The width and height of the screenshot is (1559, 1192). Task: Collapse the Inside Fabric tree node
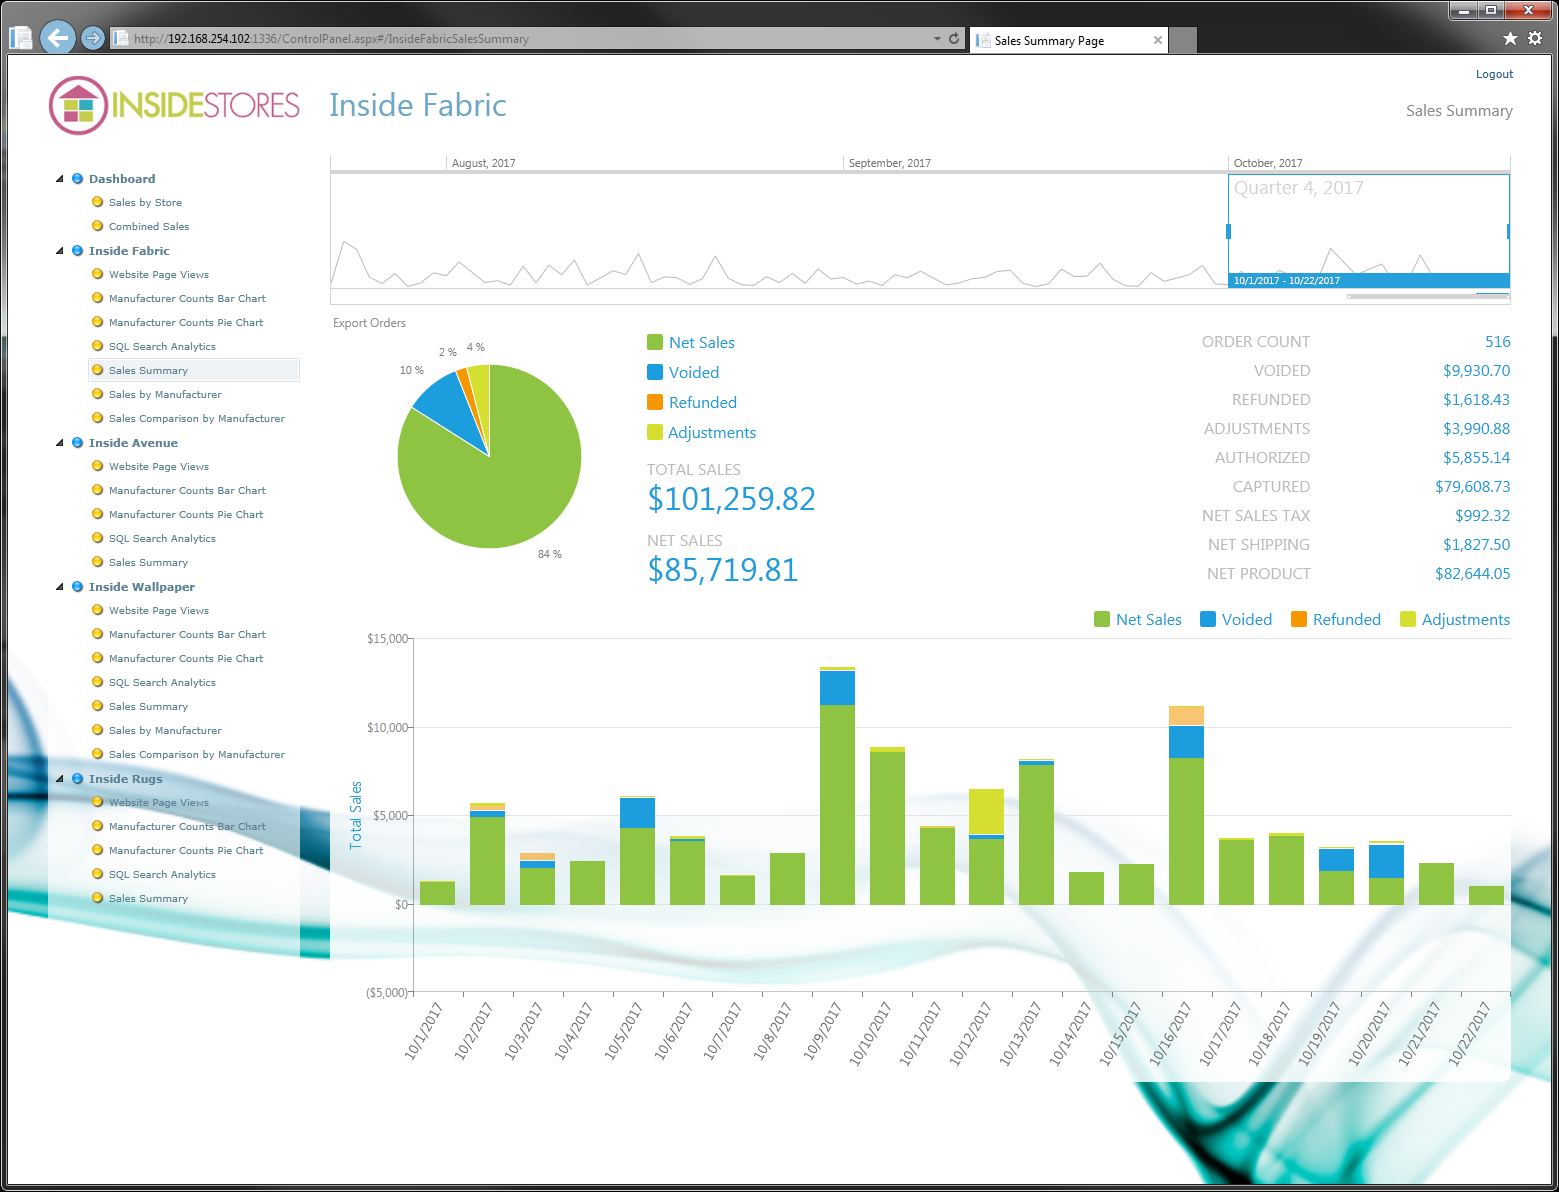coord(60,251)
